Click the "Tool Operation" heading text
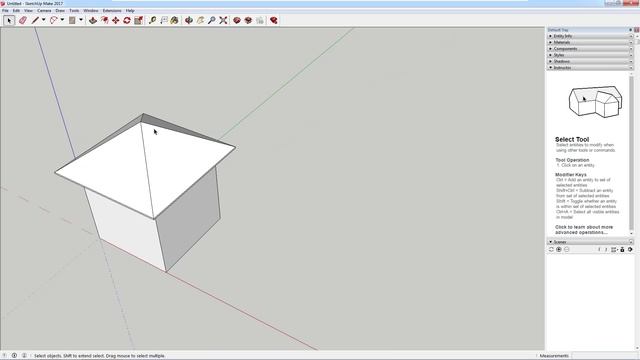Image resolution: width=640 pixels, height=360 pixels. pos(572,160)
